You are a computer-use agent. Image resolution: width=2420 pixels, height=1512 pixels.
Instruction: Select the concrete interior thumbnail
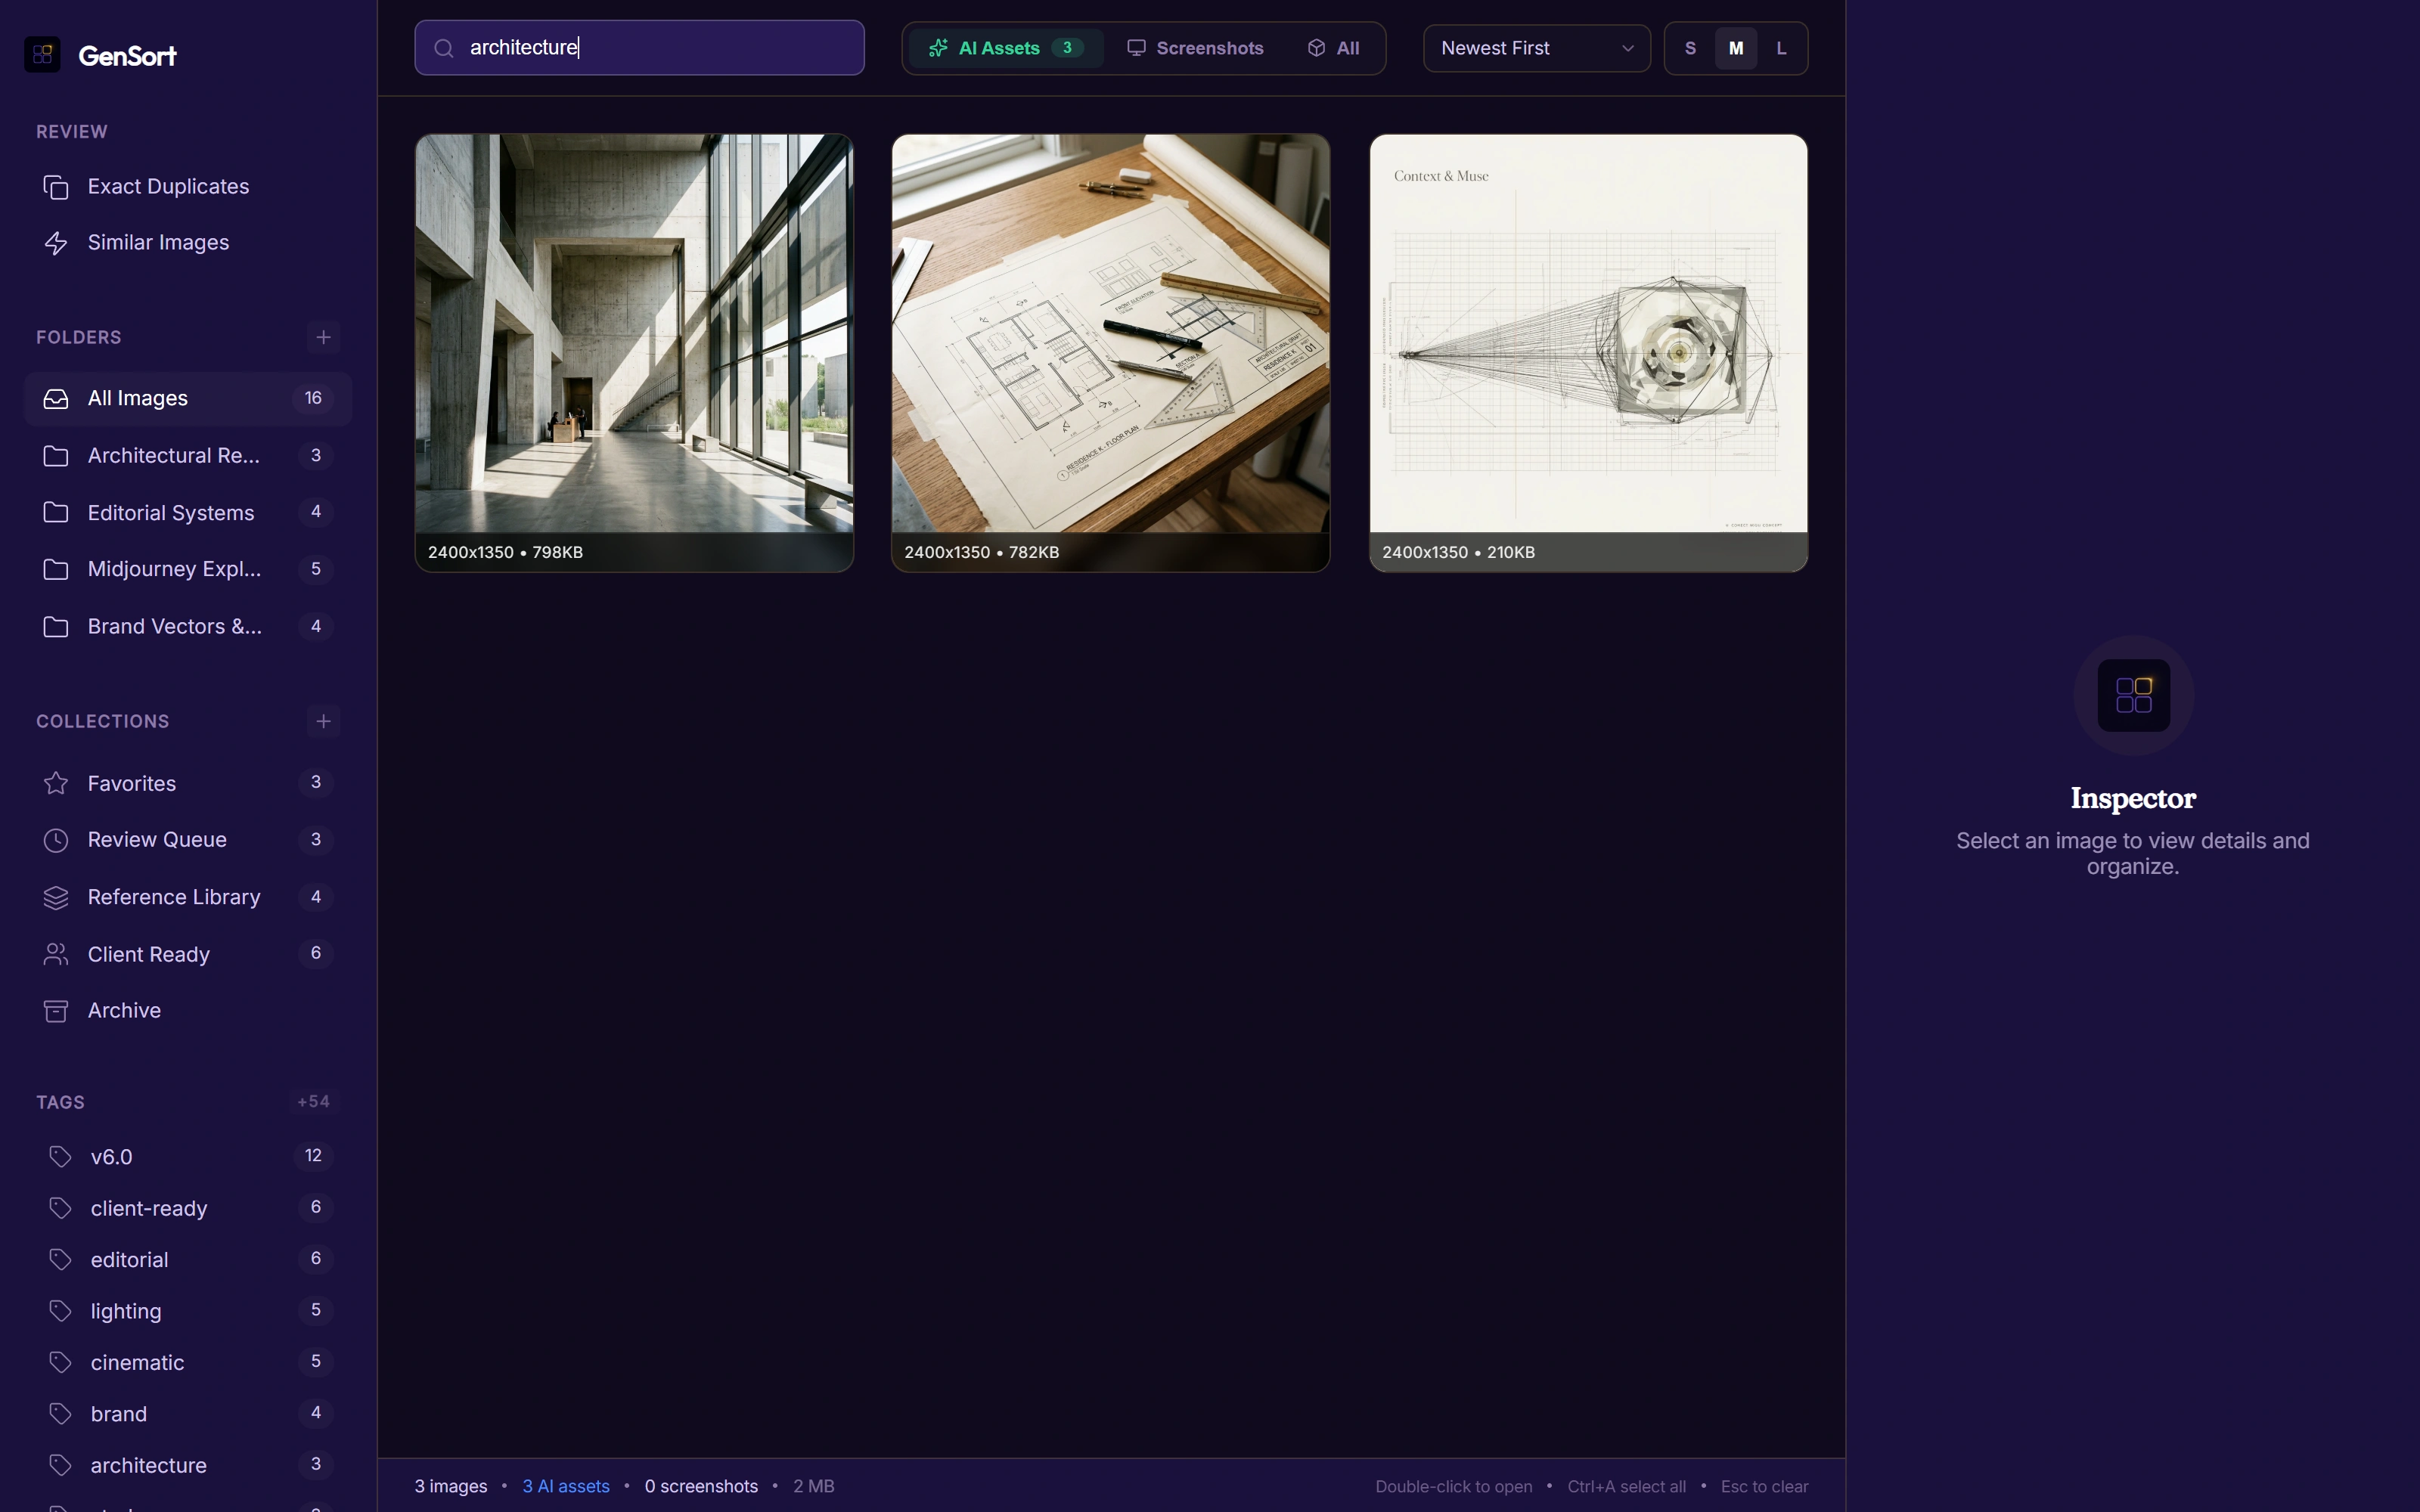634,353
